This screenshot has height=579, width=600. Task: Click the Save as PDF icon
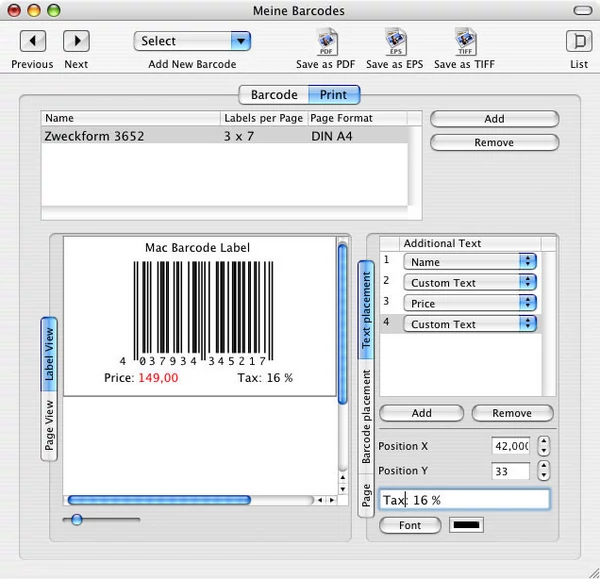[326, 41]
